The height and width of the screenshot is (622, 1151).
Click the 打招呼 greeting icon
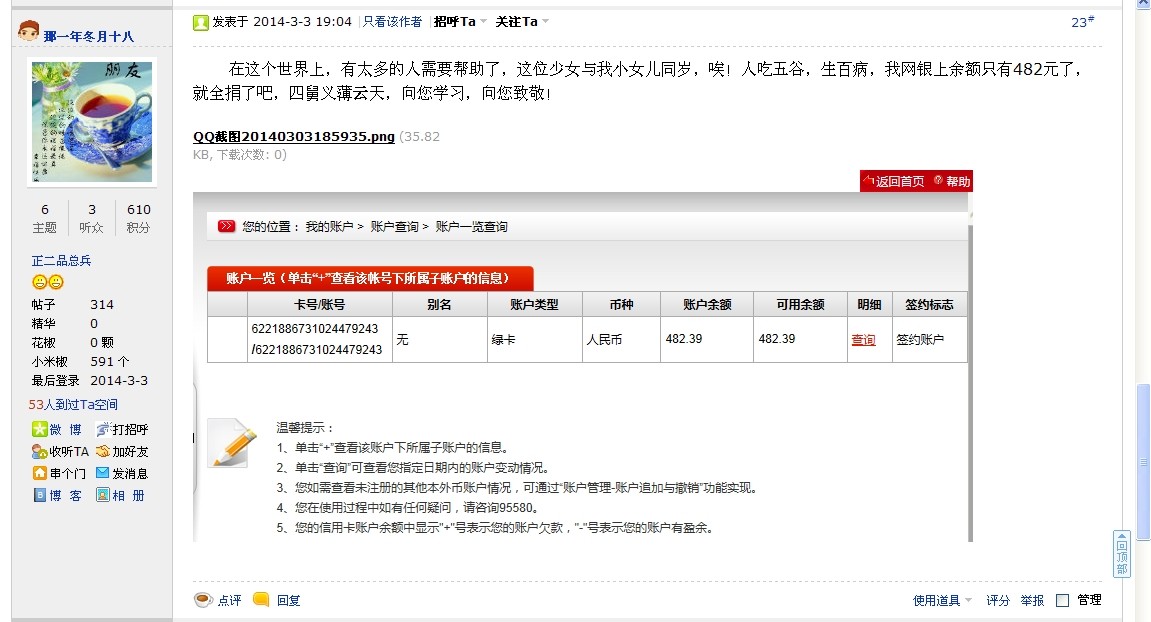pos(103,429)
